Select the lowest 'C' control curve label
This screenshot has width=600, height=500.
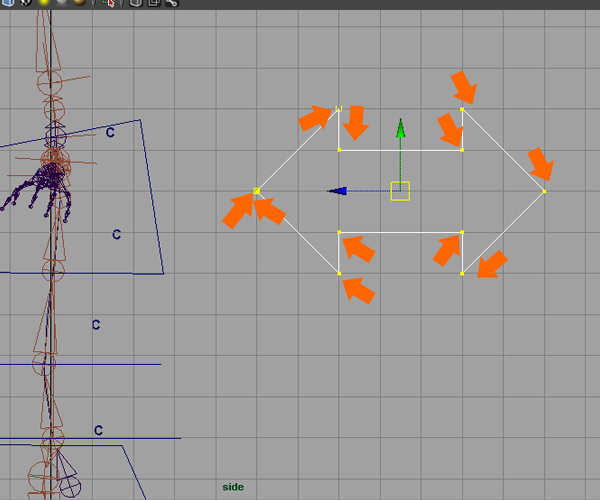point(98,430)
